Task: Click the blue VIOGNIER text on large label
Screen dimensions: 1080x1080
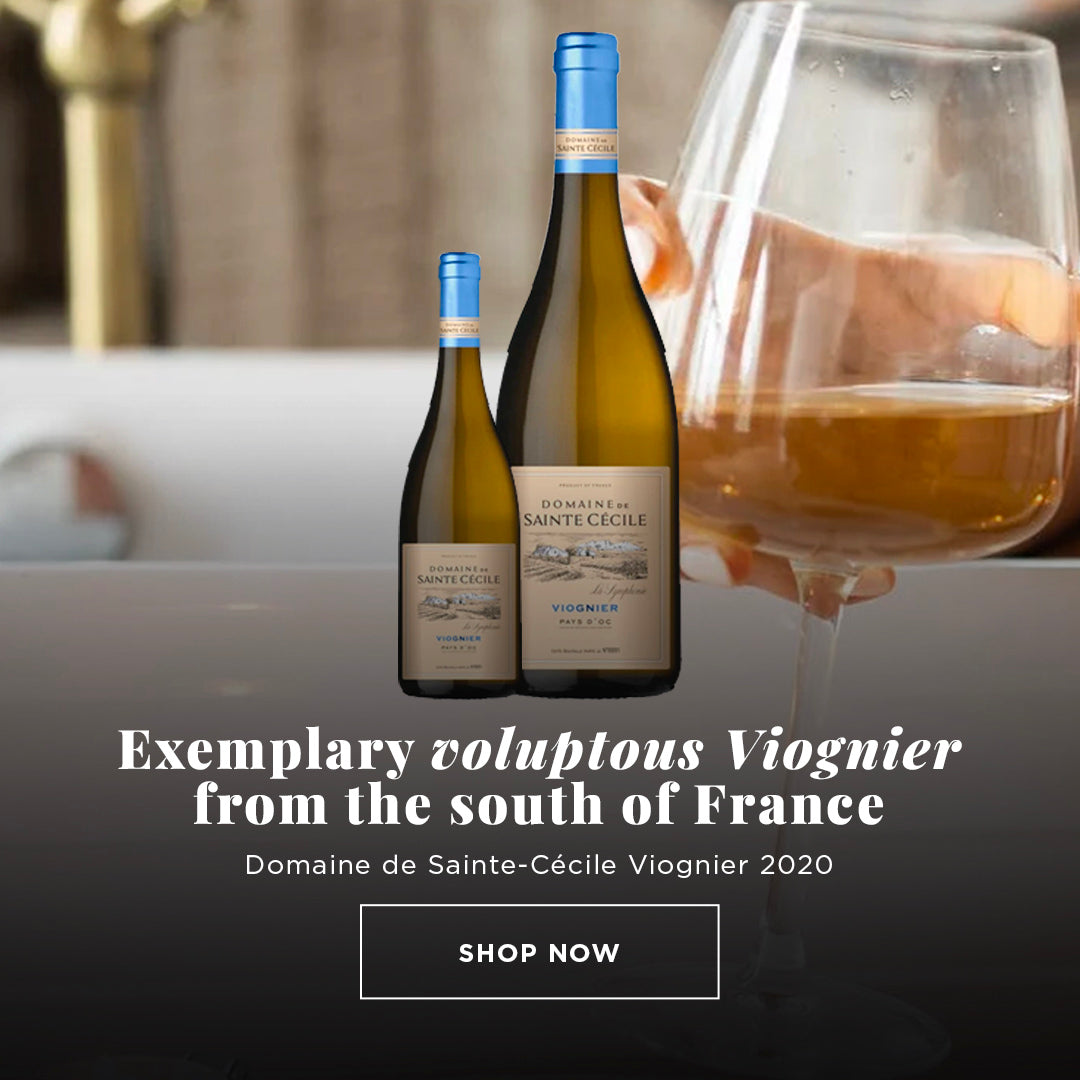Action: click(585, 608)
